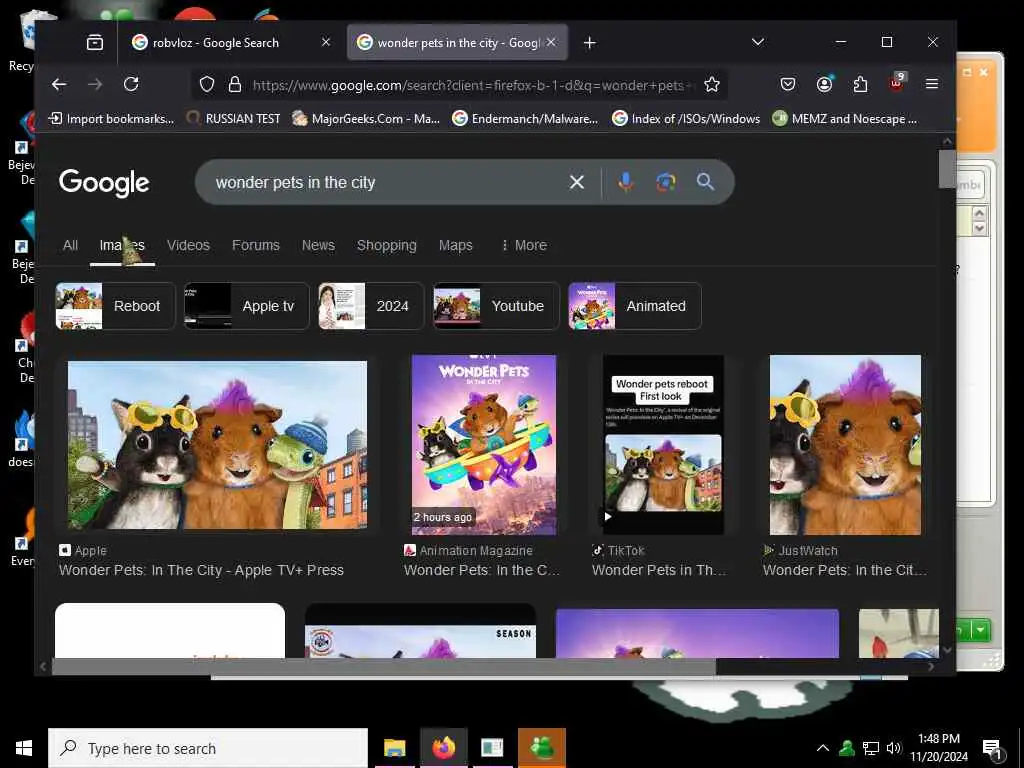The height and width of the screenshot is (768, 1024).
Task: Open the uBlock Origin extension icon
Action: (897, 83)
